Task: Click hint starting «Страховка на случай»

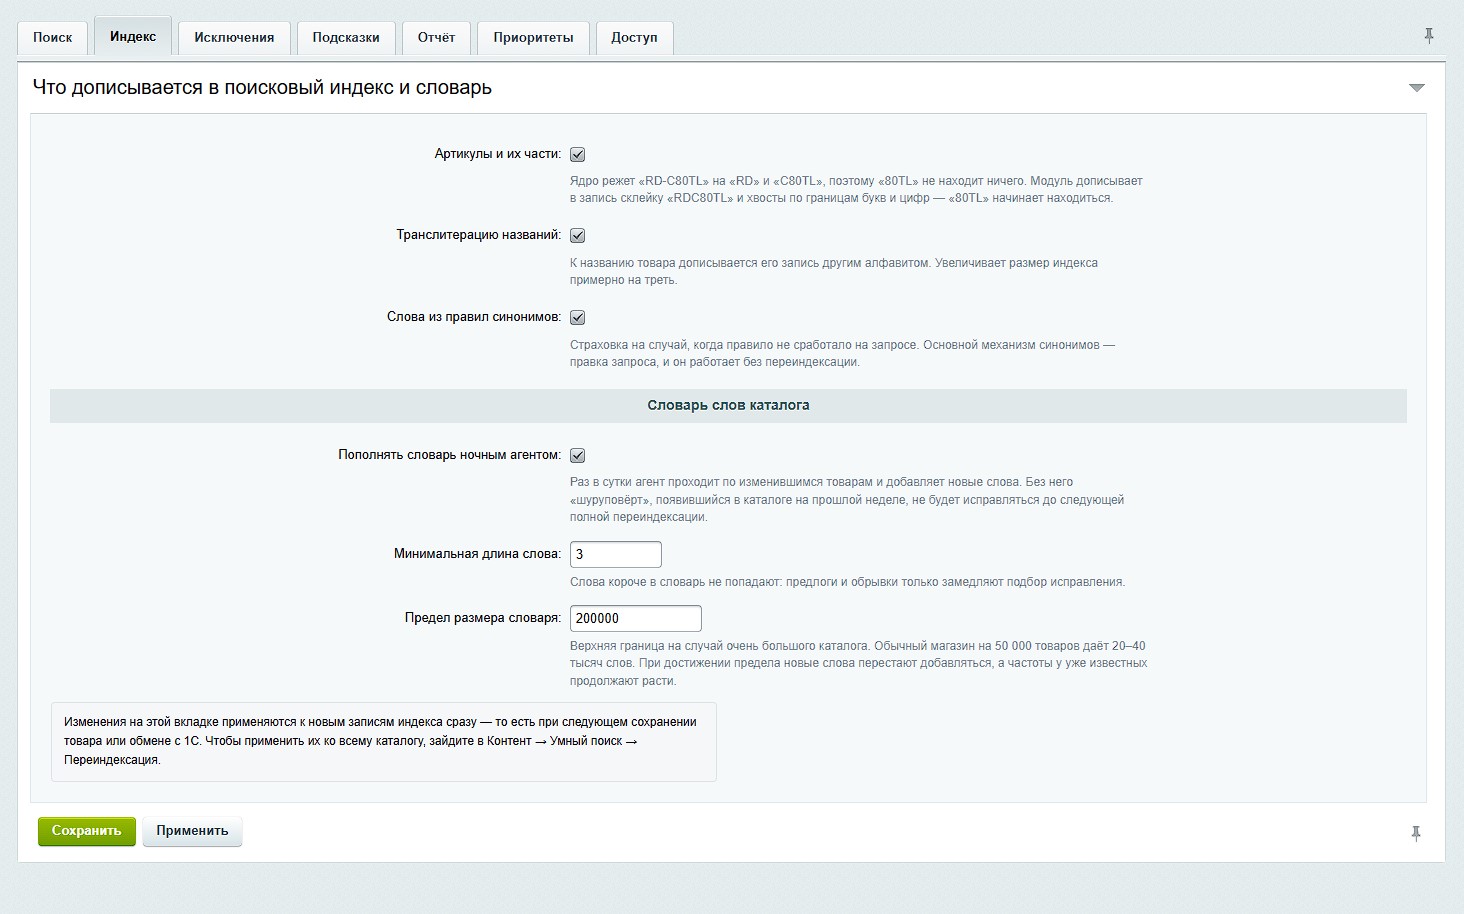Action: [x=842, y=353]
